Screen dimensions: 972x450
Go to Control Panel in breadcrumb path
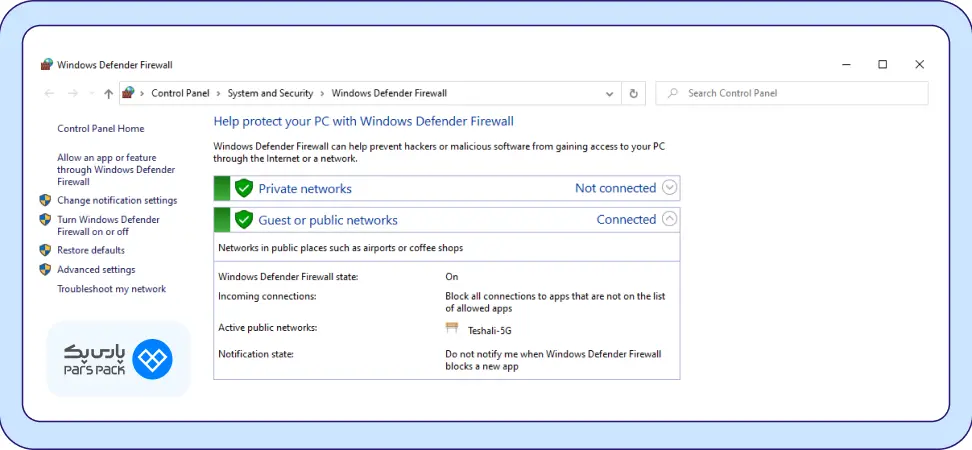tap(180, 93)
